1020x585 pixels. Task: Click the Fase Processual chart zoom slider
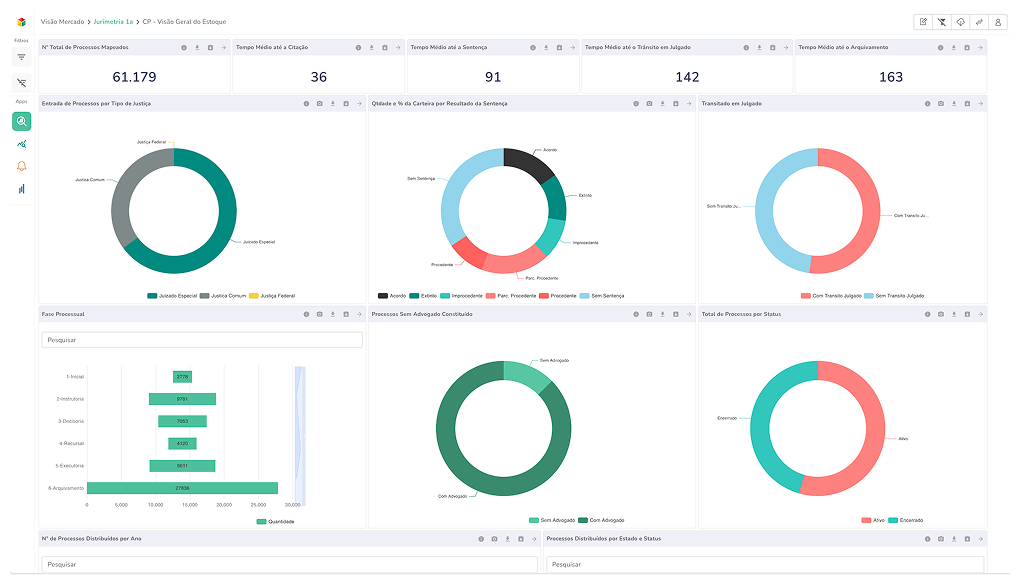tap(300, 436)
